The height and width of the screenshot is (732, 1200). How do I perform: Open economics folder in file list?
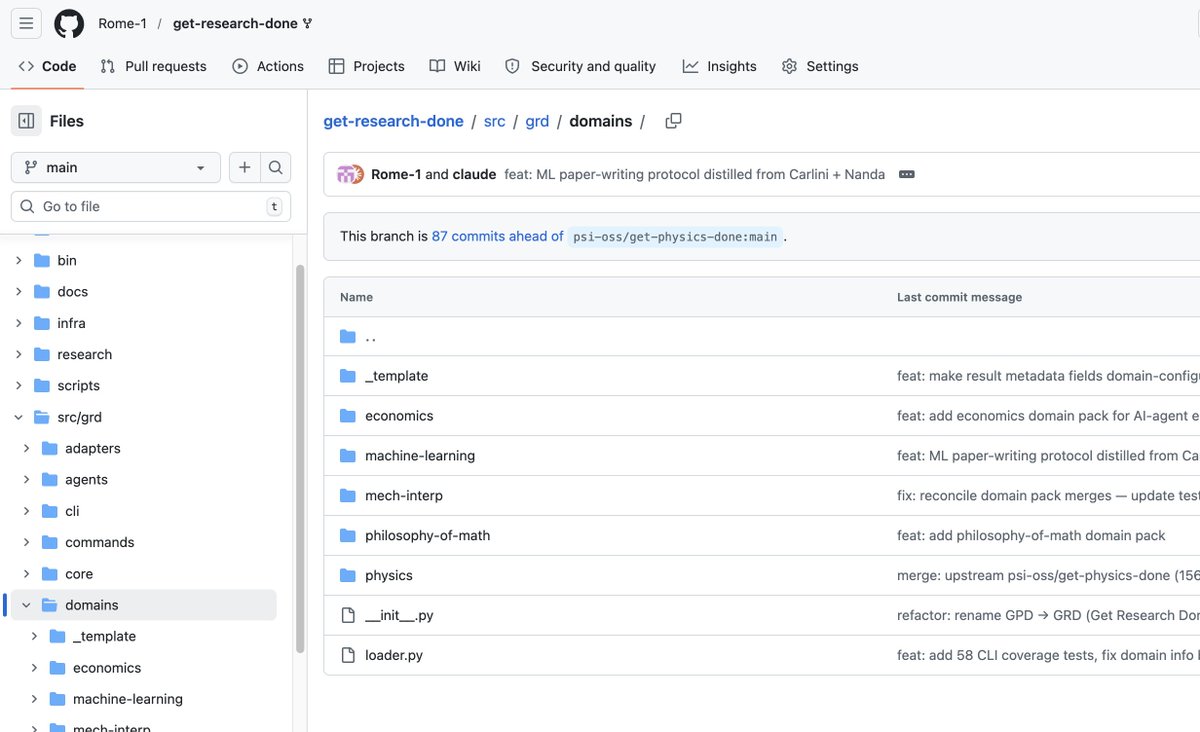[x=399, y=416]
